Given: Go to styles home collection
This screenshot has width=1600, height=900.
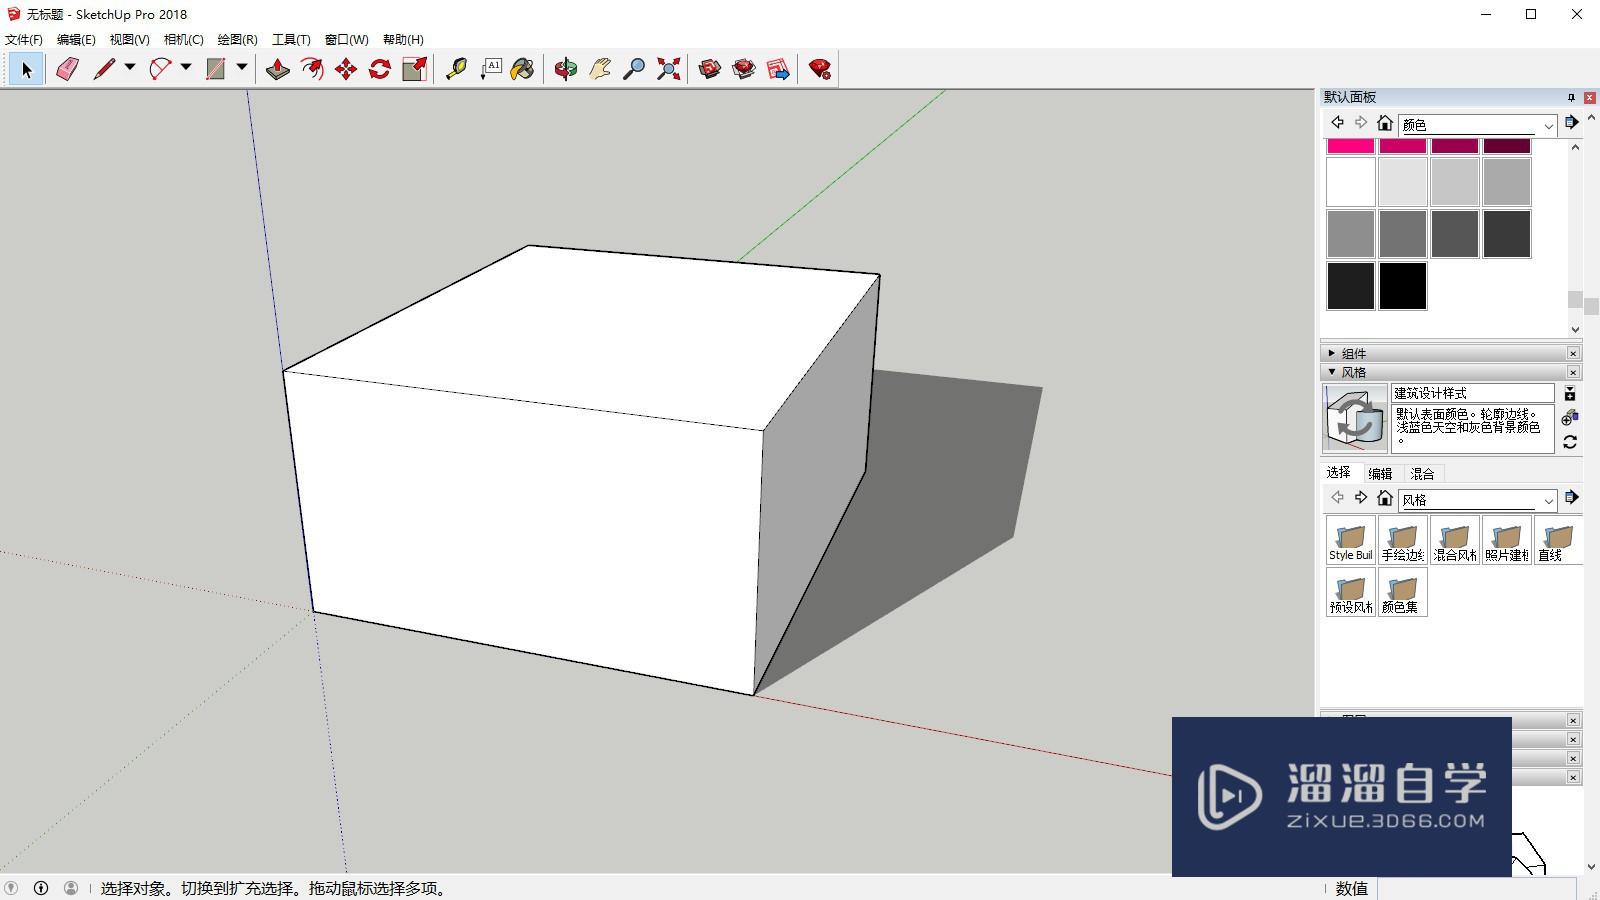Looking at the screenshot, I should (1385, 498).
